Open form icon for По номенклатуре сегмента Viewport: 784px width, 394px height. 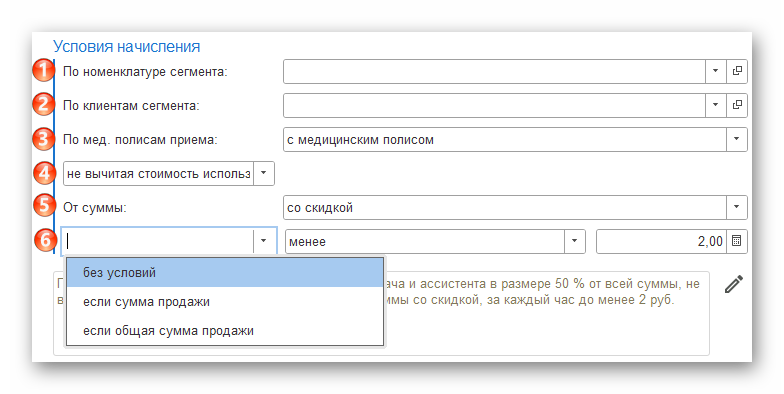coord(737,72)
